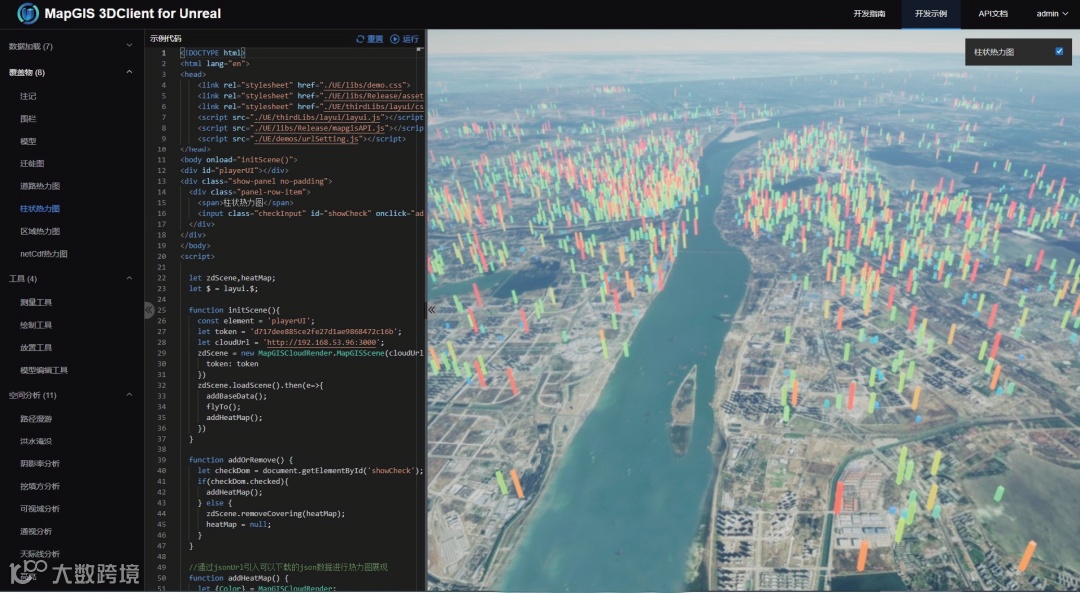This screenshot has width=1080, height=593.
Task: Click the "let $ = layui.$;" code line
Action: point(223,289)
